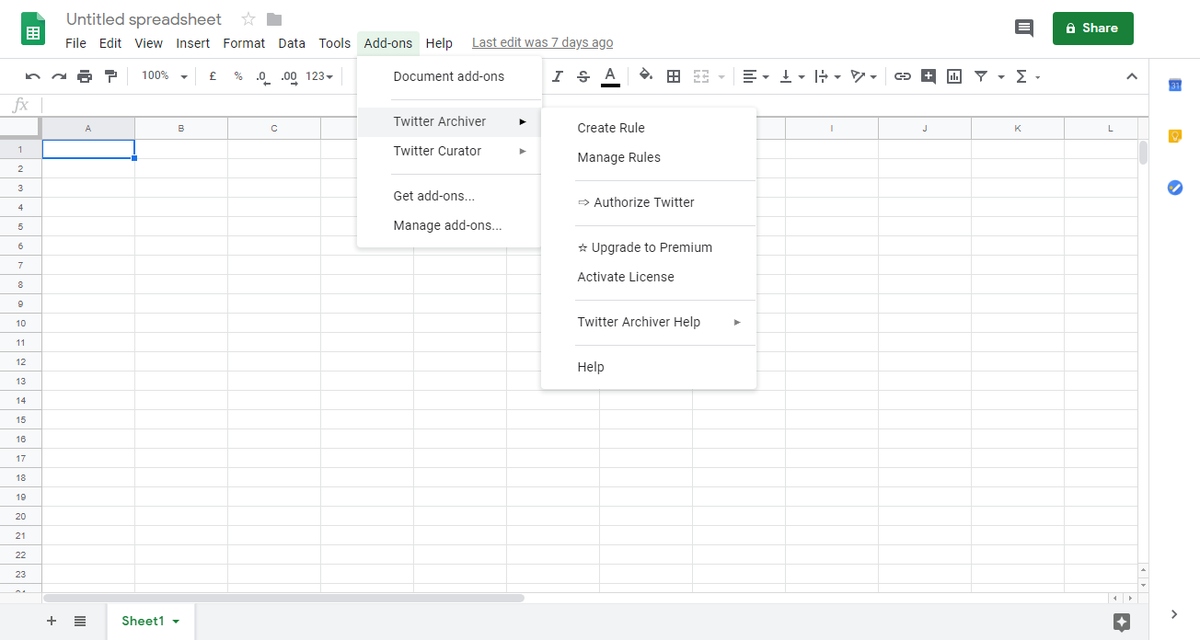Click the print icon in toolbar
1200x640 pixels.
(85, 76)
